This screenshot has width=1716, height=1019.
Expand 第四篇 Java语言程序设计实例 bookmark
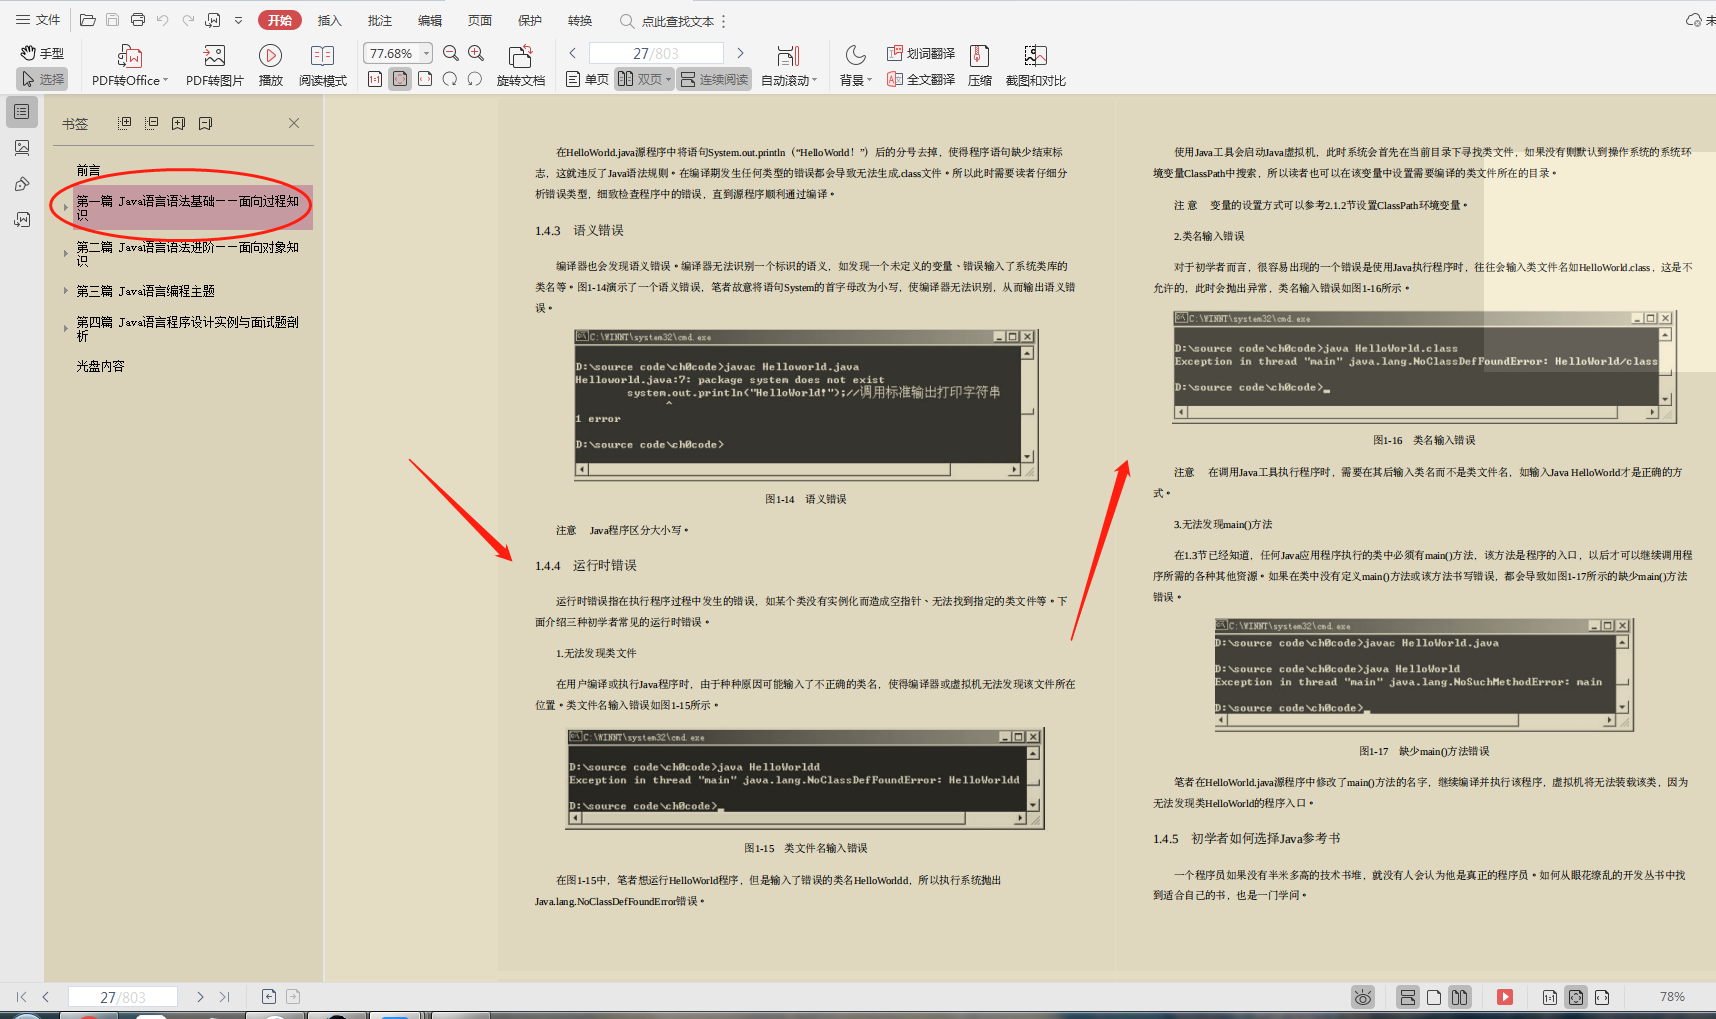pos(65,328)
